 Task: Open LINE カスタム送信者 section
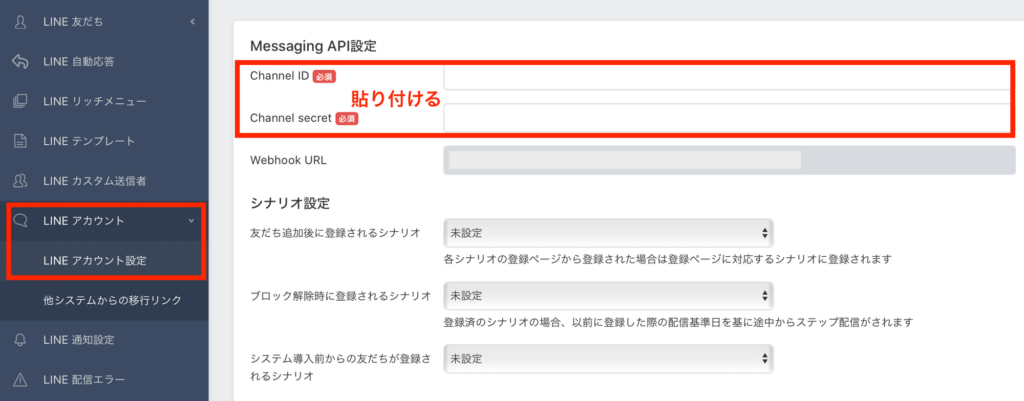click(104, 180)
